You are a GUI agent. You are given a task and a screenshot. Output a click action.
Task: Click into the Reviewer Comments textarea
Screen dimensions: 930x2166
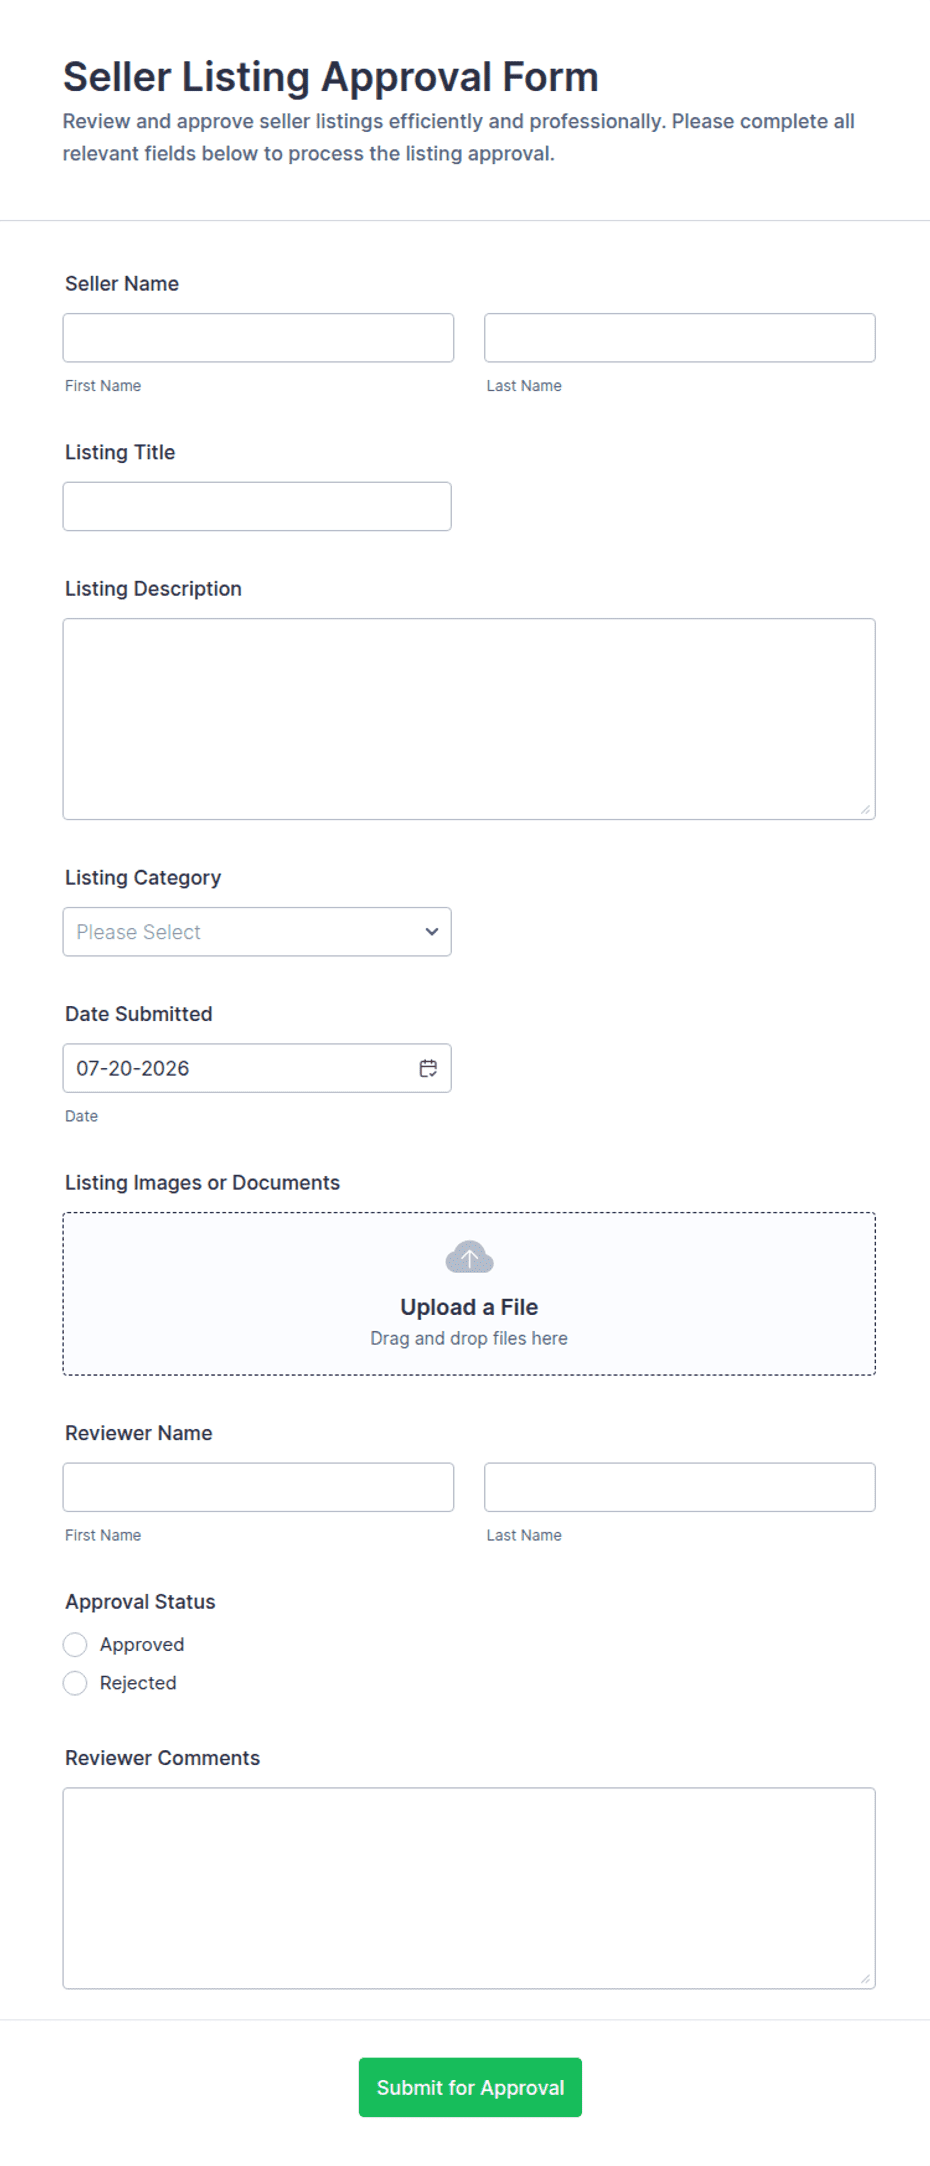469,1888
